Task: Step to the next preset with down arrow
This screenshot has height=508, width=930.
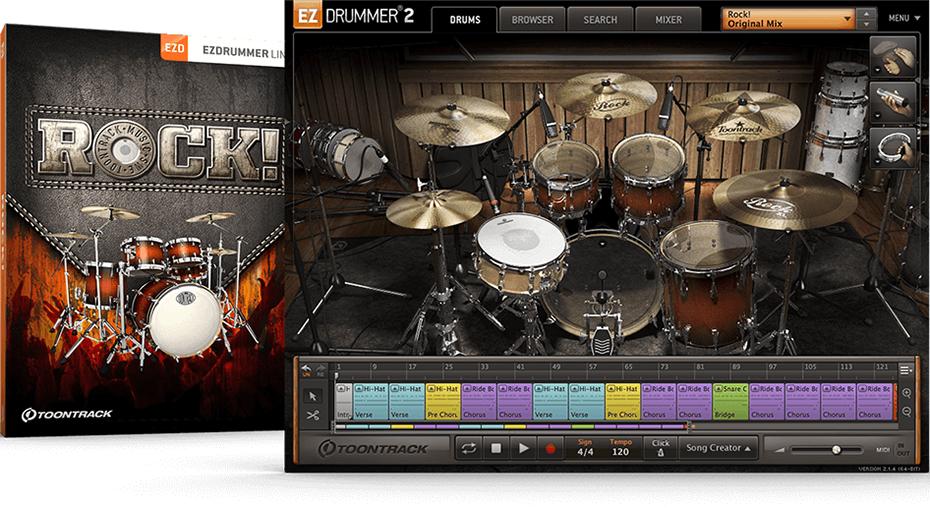Action: click(x=867, y=24)
